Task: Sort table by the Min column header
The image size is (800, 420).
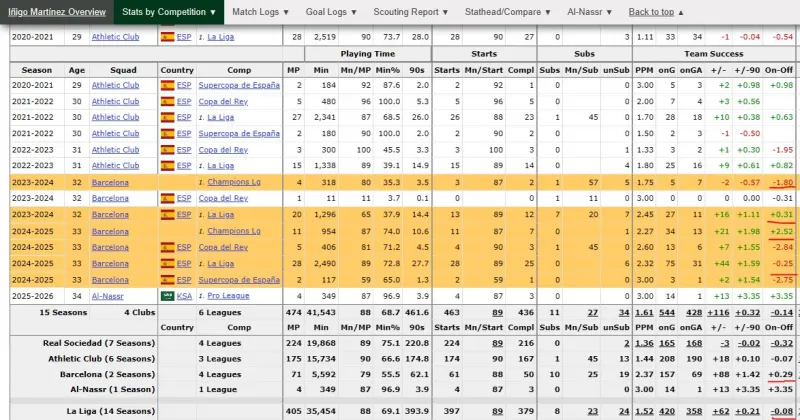Action: coord(320,70)
